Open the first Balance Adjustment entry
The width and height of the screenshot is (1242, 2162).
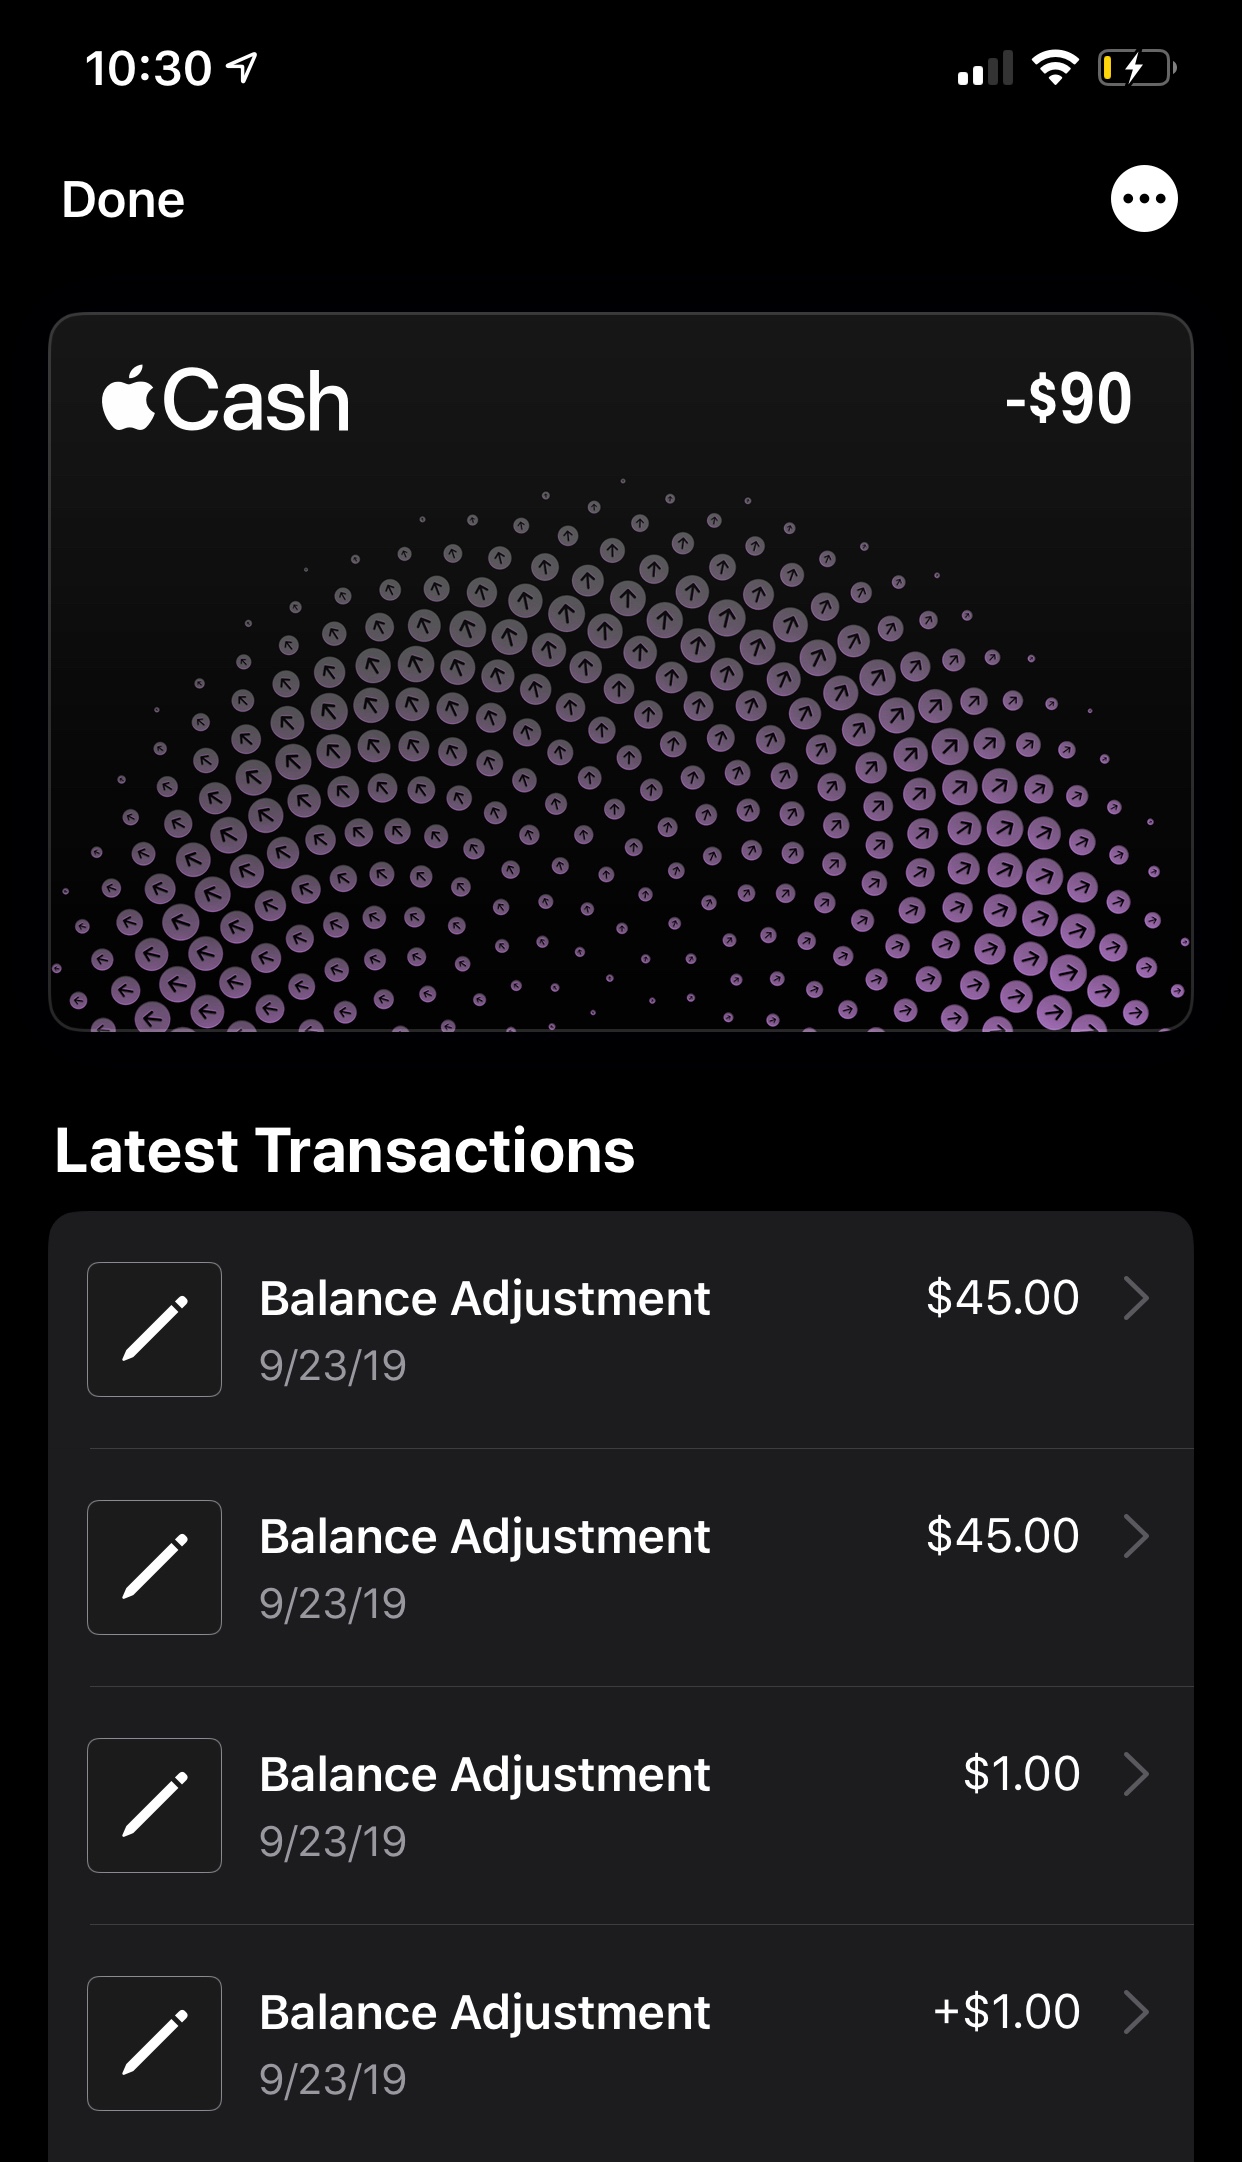484,1299
